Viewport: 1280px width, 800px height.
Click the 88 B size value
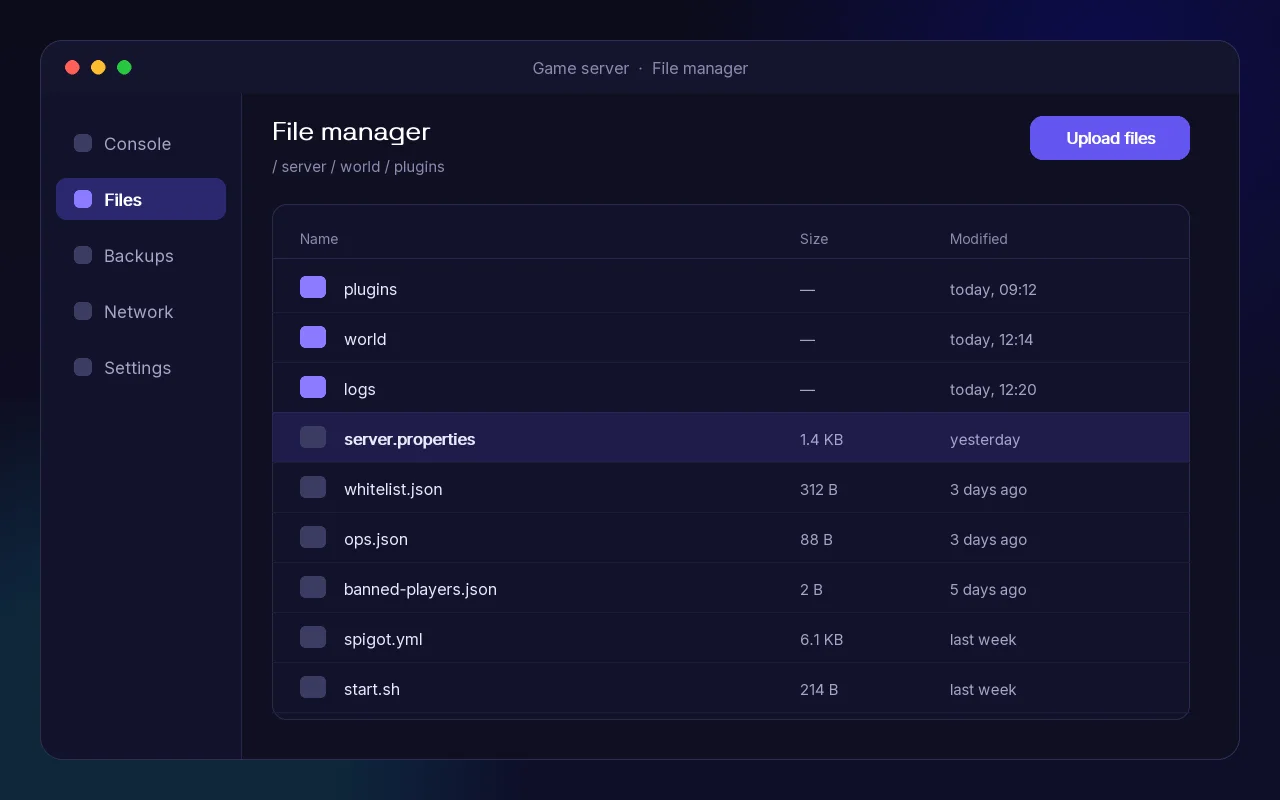pyautogui.click(x=816, y=539)
